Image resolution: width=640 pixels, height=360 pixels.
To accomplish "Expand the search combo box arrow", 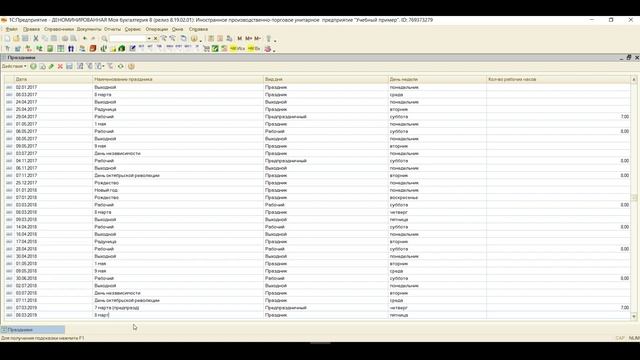I will tap(149, 38).
